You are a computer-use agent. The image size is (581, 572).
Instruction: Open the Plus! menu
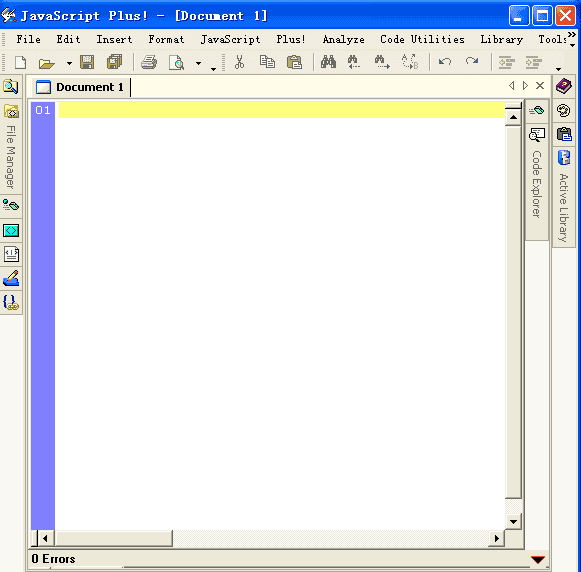click(291, 39)
